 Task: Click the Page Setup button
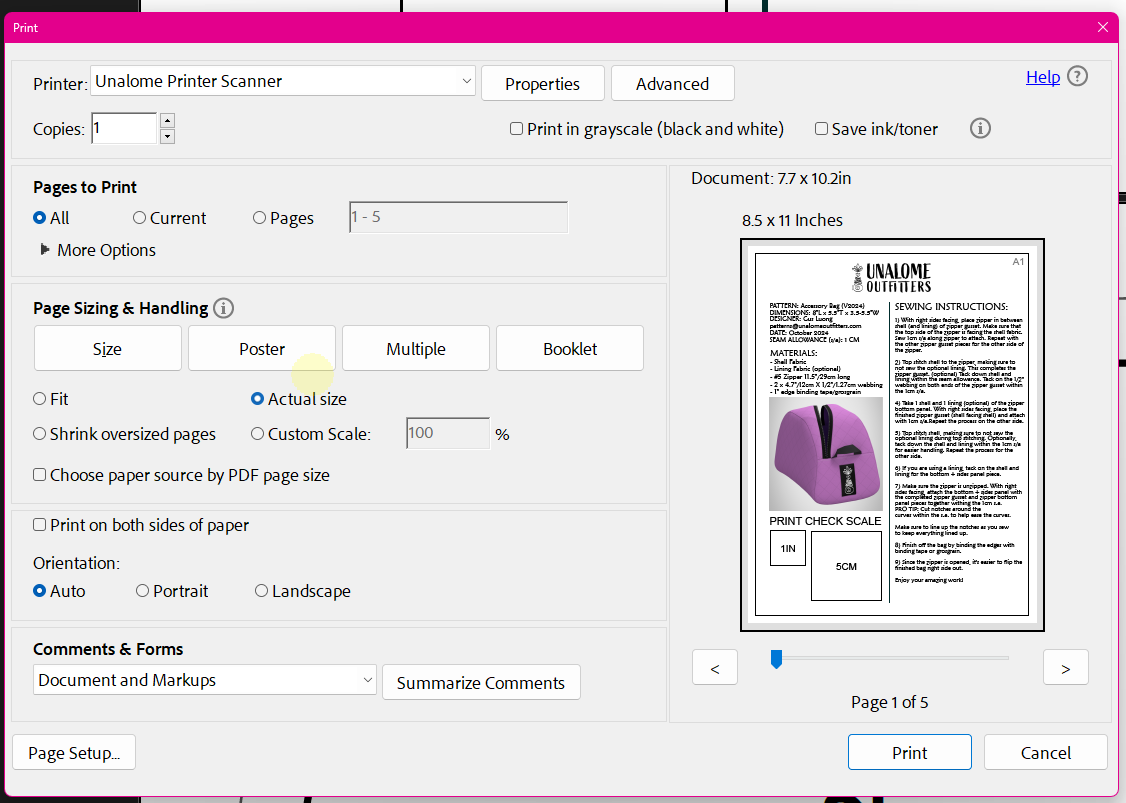(74, 753)
